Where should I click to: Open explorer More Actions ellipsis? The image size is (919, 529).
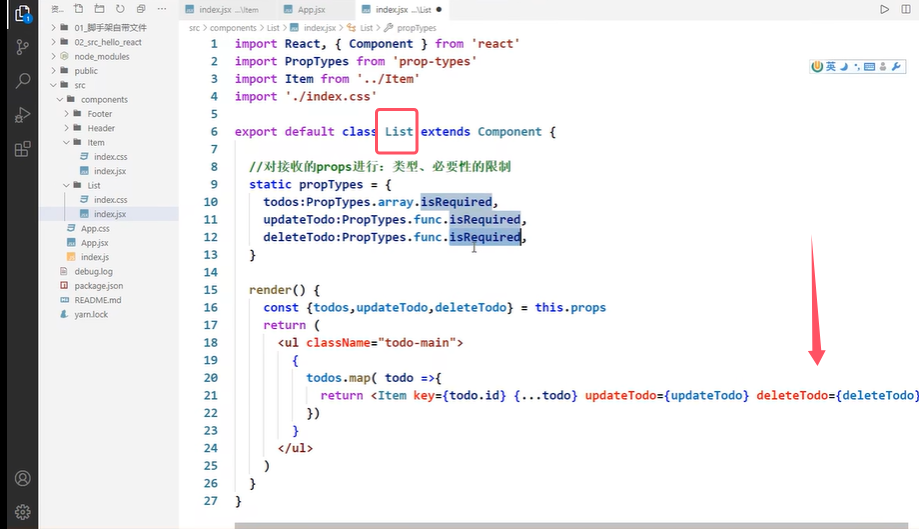pos(162,9)
